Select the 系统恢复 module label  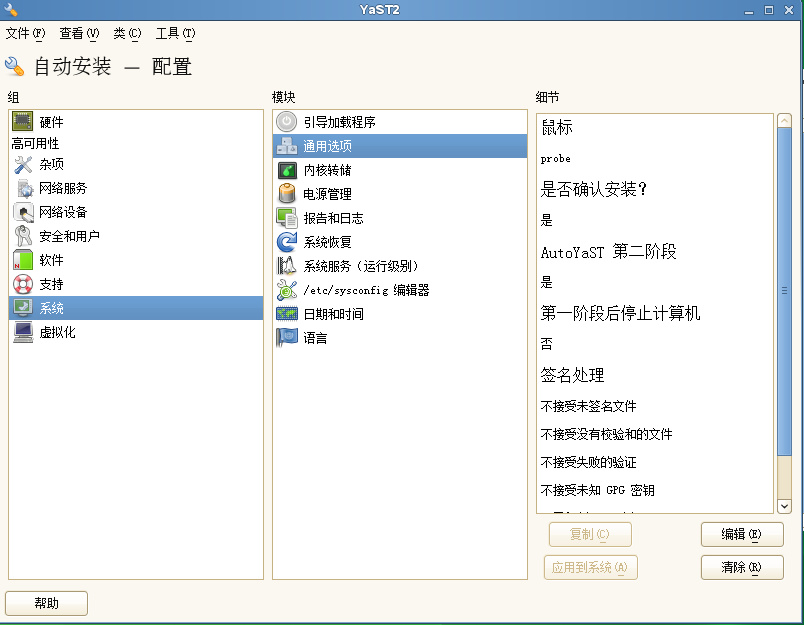[x=327, y=242]
